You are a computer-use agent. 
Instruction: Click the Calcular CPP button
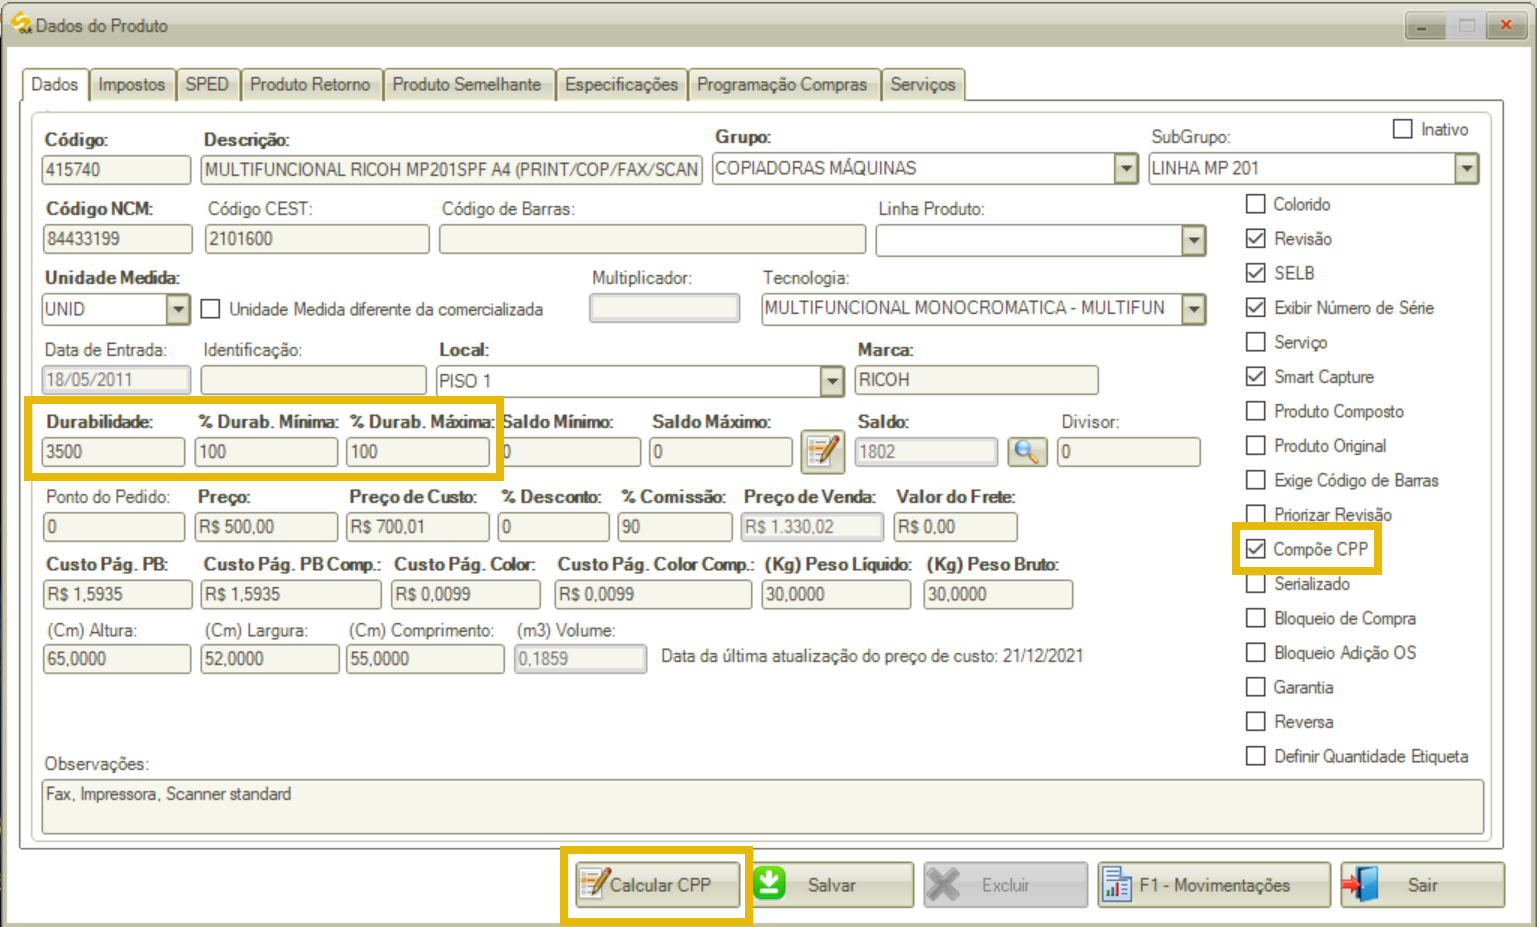click(x=657, y=885)
